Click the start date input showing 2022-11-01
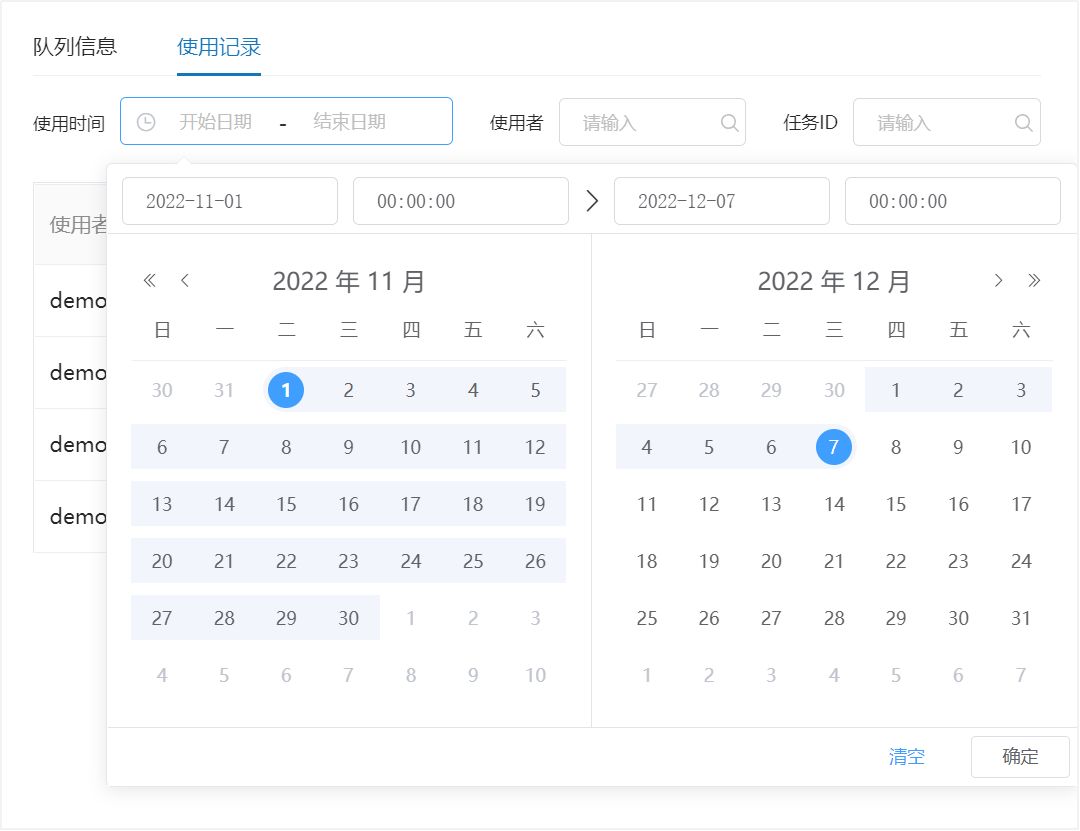The height and width of the screenshot is (831, 1080). click(x=229, y=201)
